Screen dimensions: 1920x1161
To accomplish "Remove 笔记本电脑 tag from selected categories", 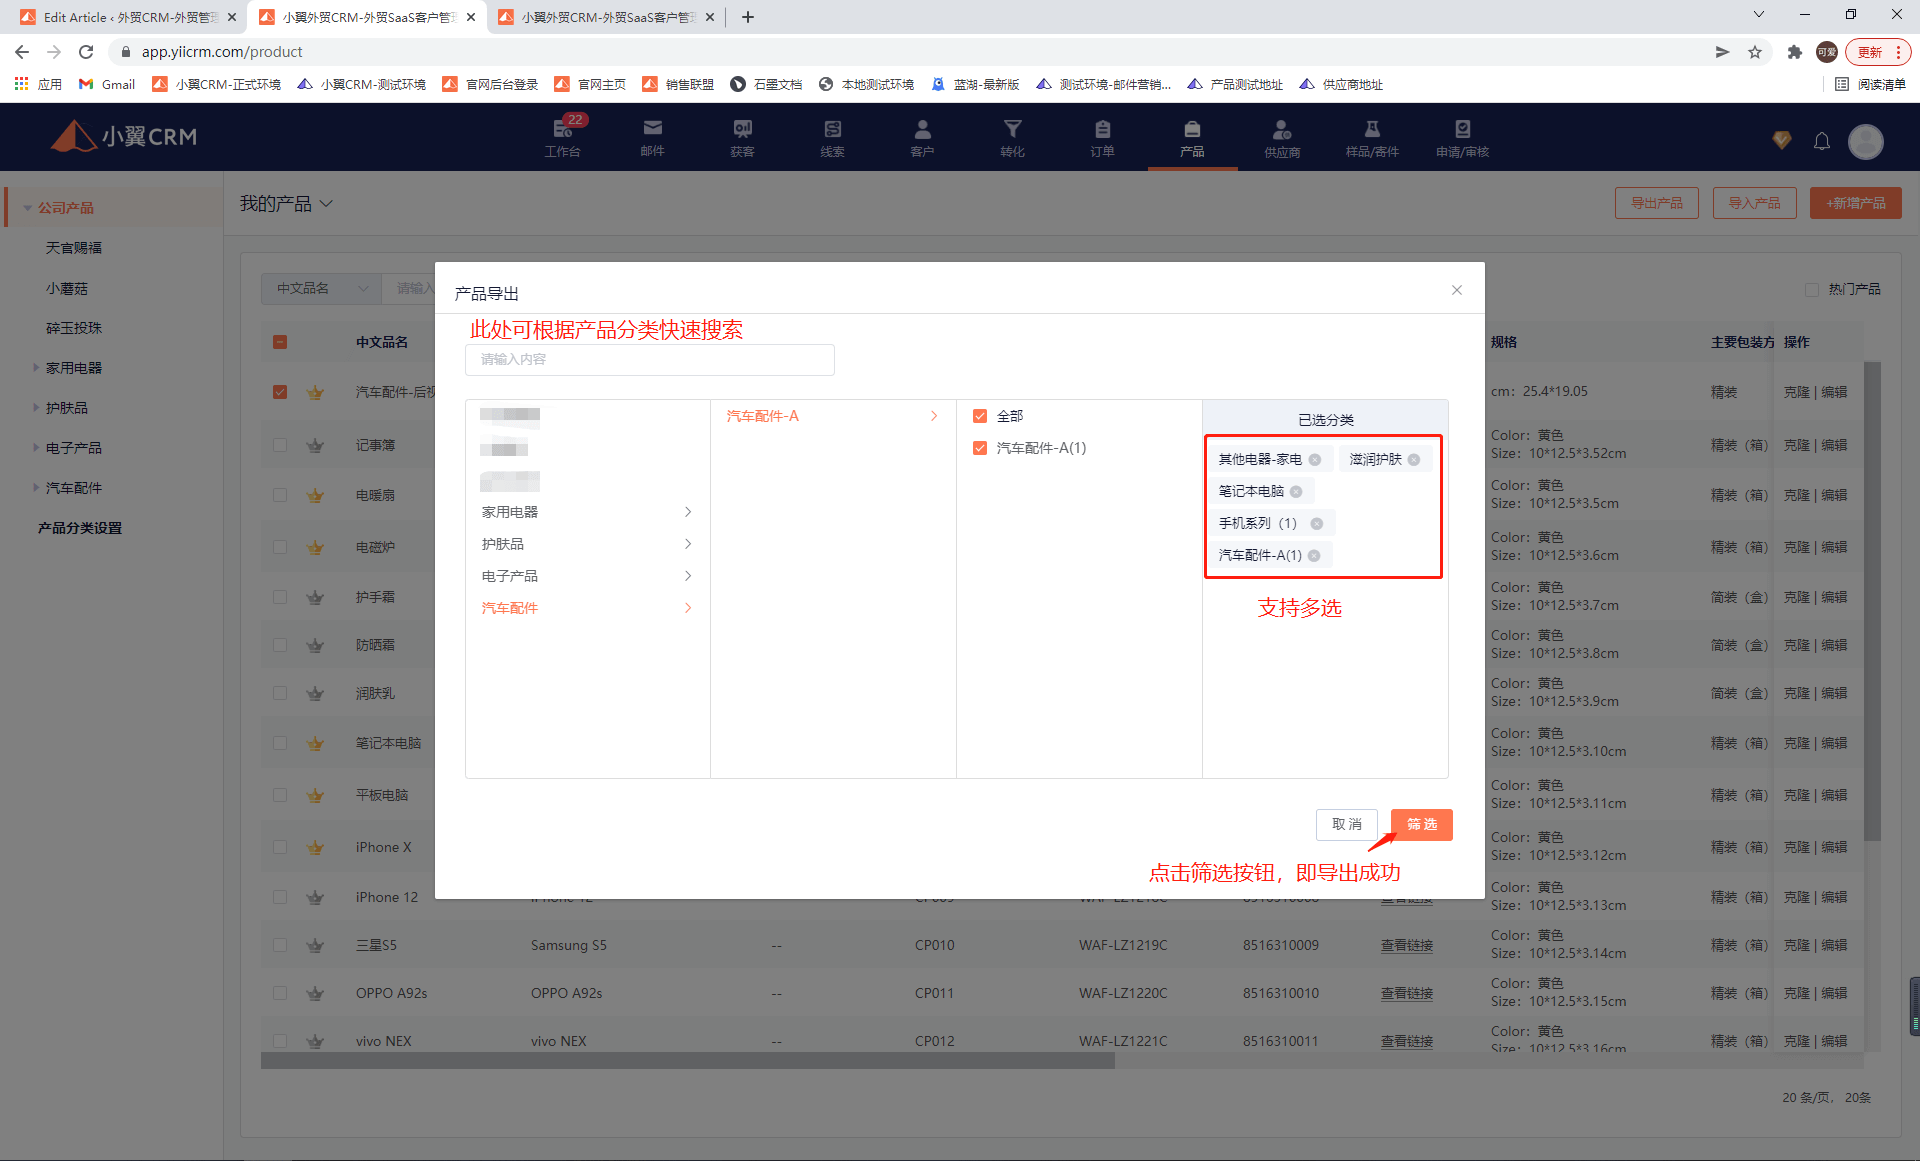I will (x=1296, y=491).
